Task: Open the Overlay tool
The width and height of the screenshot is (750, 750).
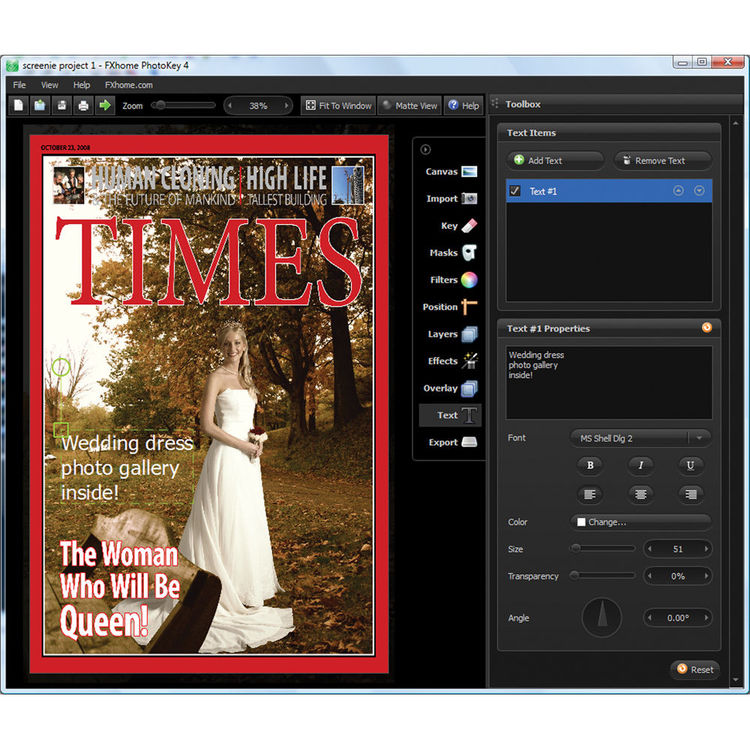Action: coord(450,388)
